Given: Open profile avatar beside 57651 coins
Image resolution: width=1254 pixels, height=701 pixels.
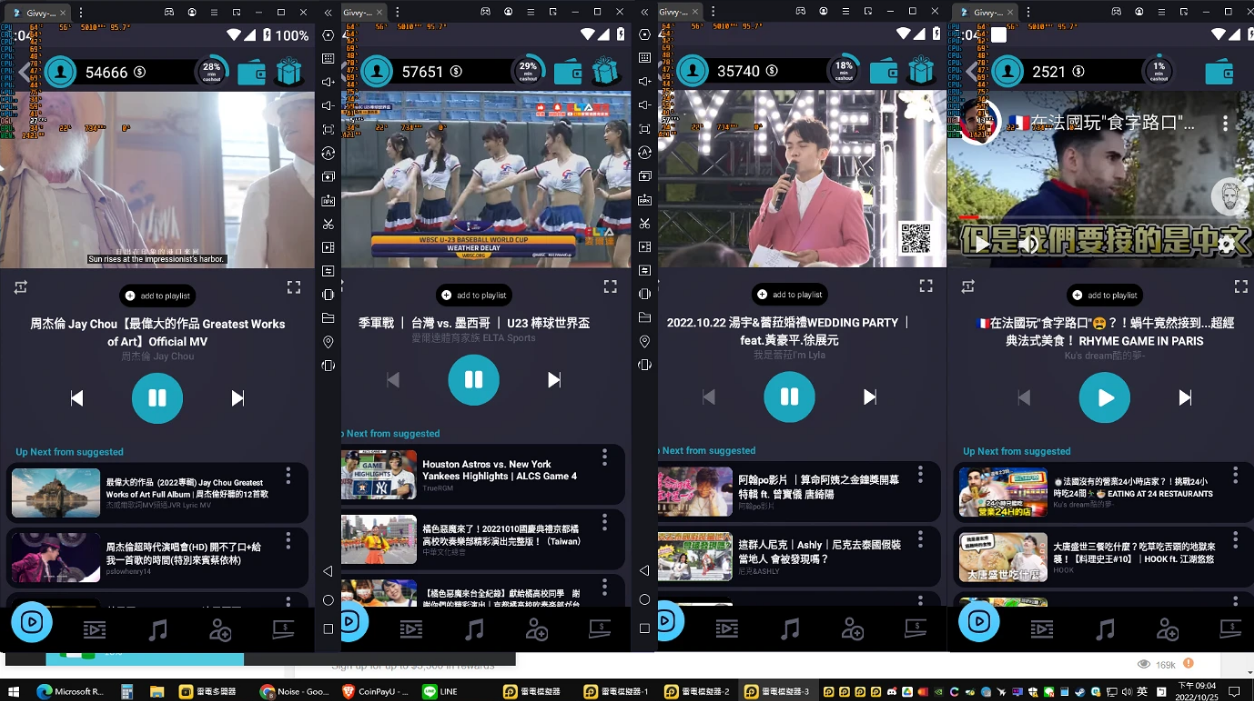Looking at the screenshot, I should point(377,72).
